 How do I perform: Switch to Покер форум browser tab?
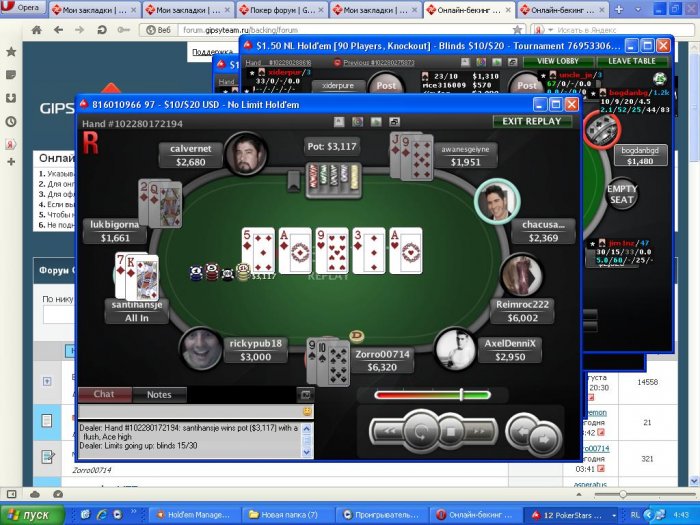[282, 9]
